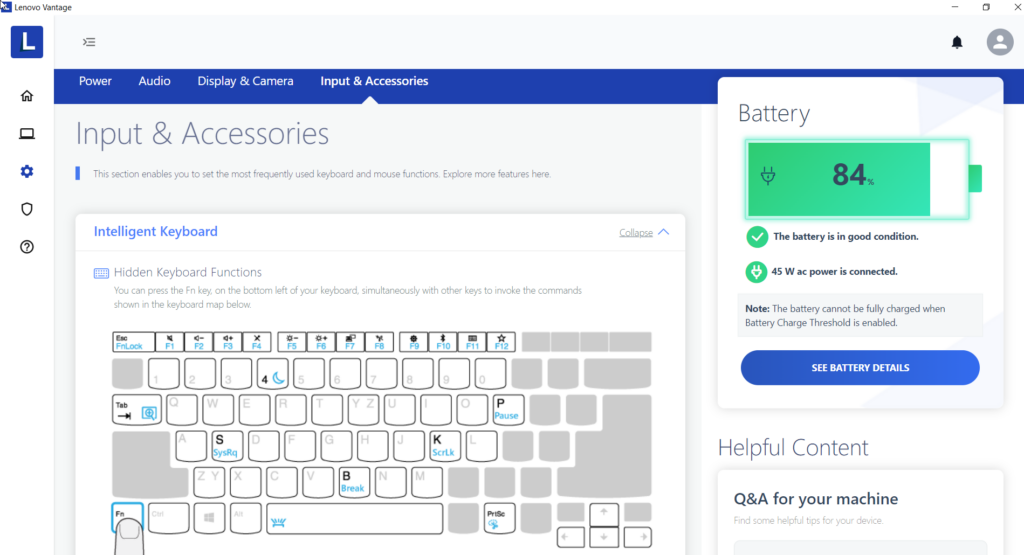Click the F10 Bluetooth key

tap(443, 342)
